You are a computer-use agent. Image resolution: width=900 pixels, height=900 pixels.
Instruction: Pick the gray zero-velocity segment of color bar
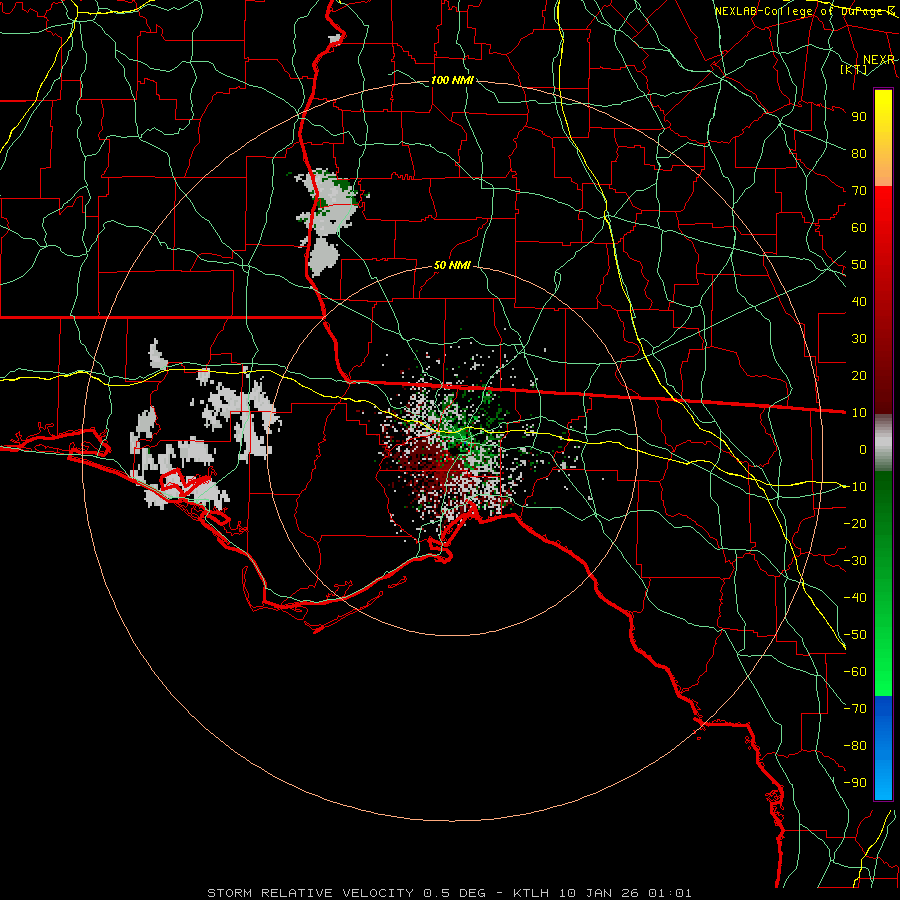pyautogui.click(x=883, y=443)
